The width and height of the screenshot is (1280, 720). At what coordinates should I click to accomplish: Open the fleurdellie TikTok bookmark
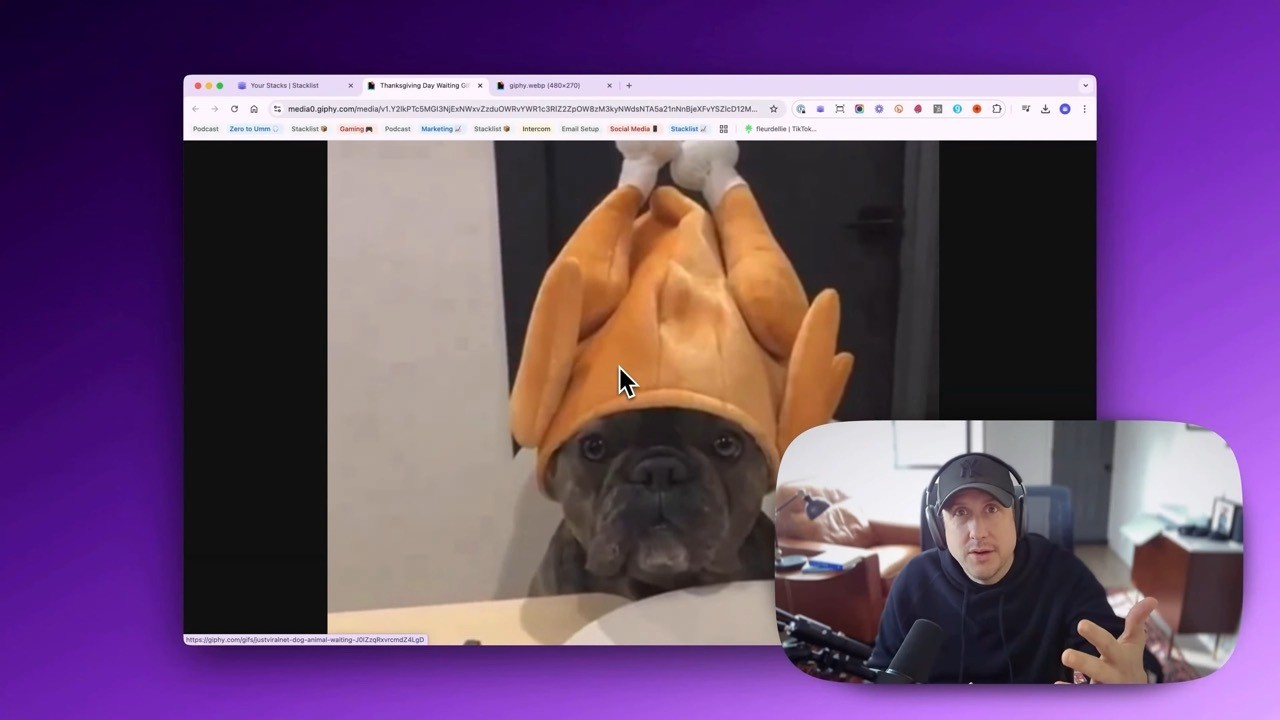pyautogui.click(x=781, y=129)
